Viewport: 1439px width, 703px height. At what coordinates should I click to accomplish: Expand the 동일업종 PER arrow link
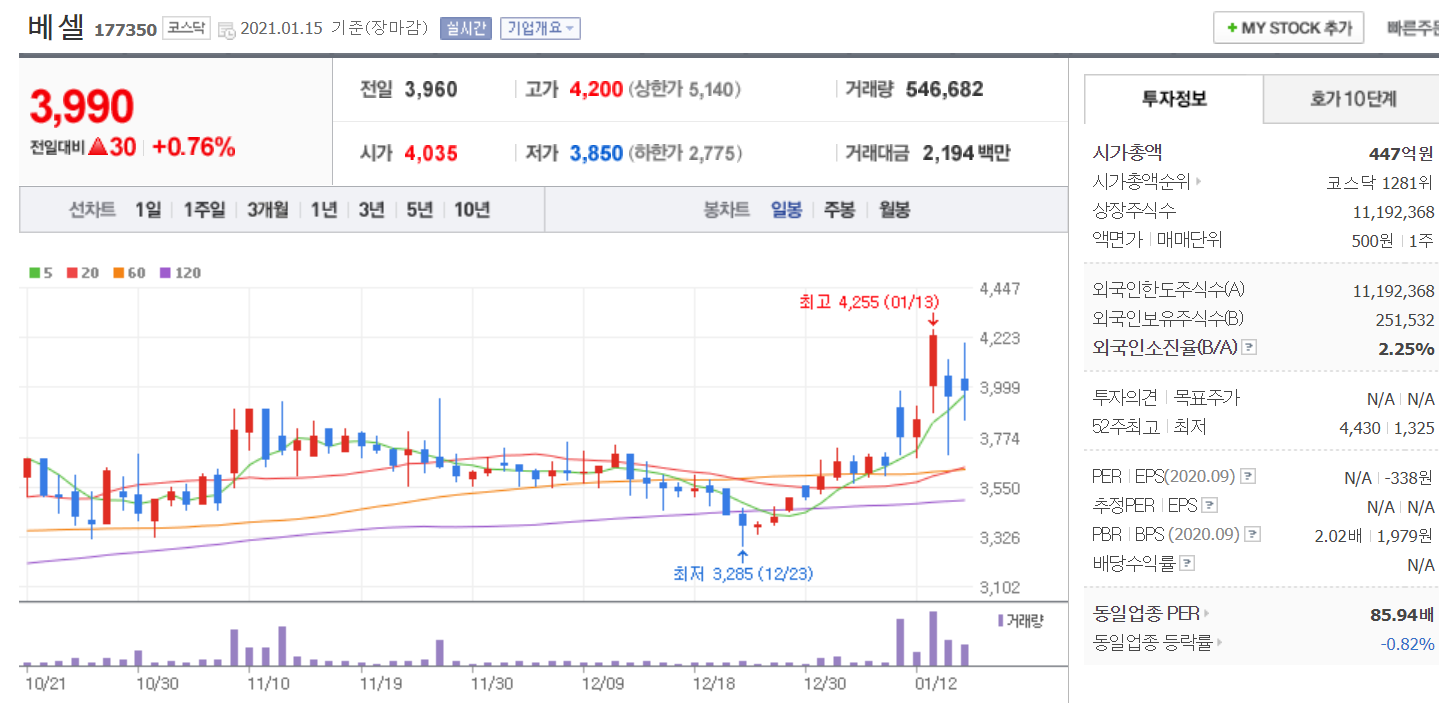[1207, 614]
